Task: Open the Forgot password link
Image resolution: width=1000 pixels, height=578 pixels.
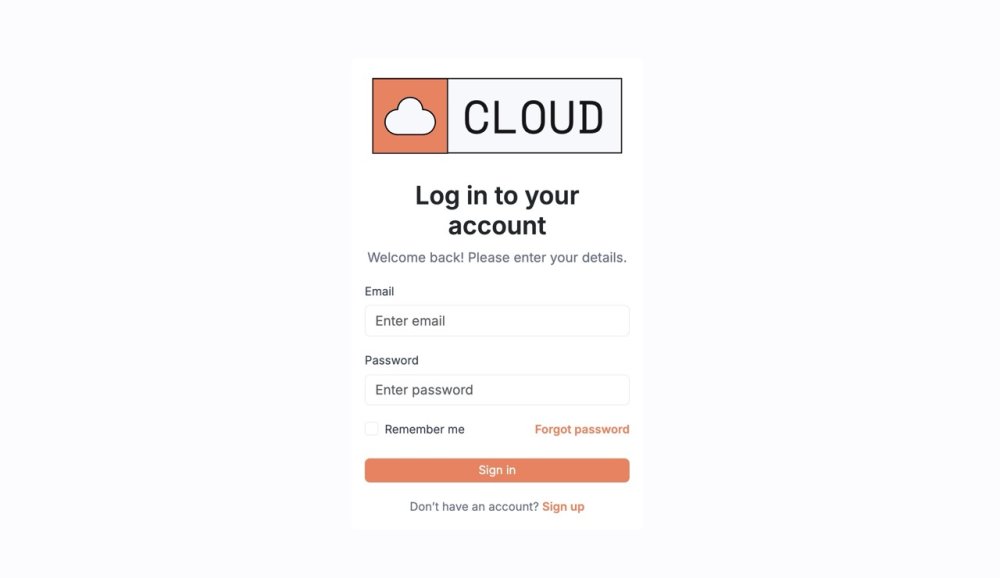Action: tap(582, 429)
